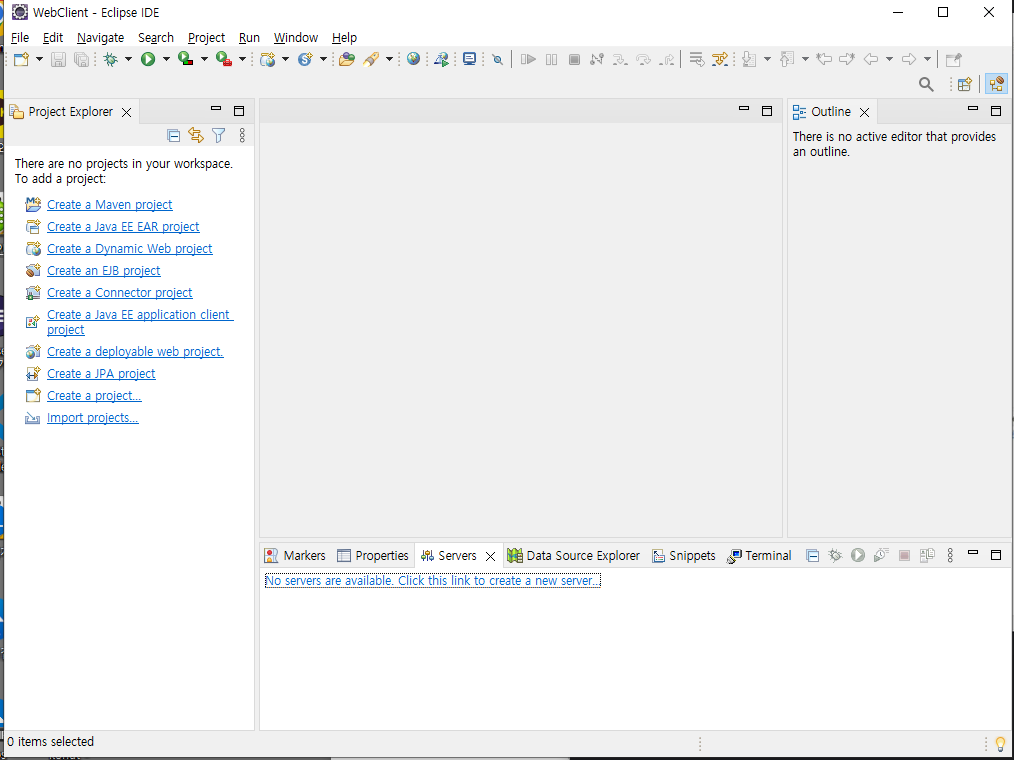
Task: Click the Open a Terminal monitor icon
Action: 469,60
